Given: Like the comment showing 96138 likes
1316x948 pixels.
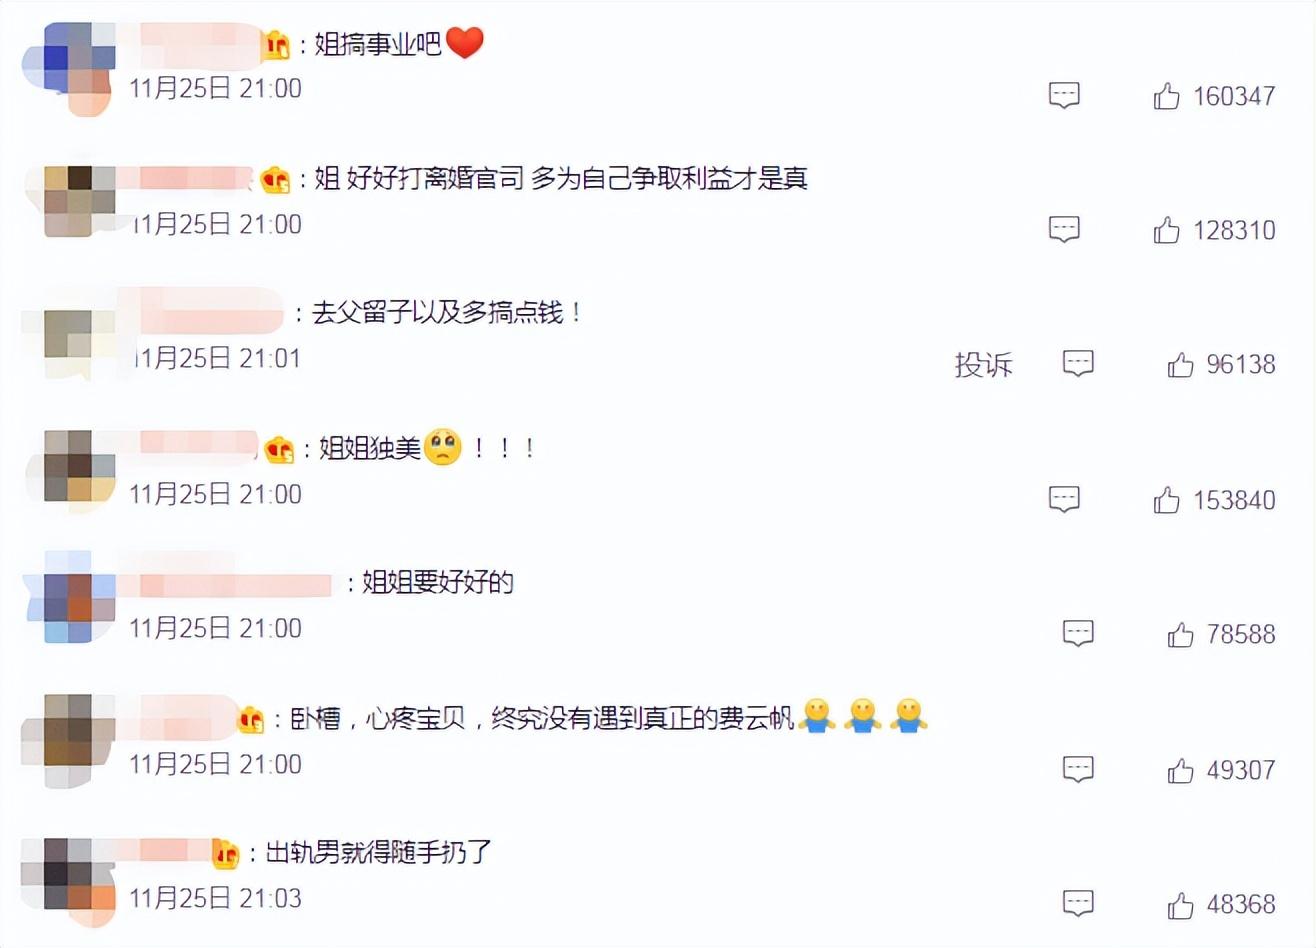Looking at the screenshot, I should [1180, 364].
